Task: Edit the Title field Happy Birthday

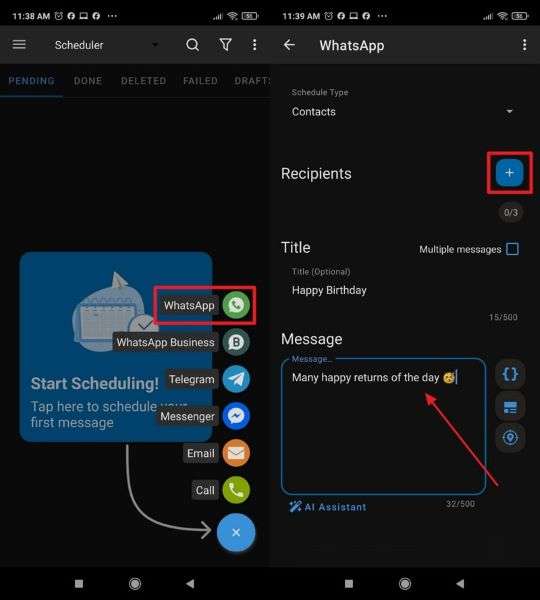Action: coord(400,290)
